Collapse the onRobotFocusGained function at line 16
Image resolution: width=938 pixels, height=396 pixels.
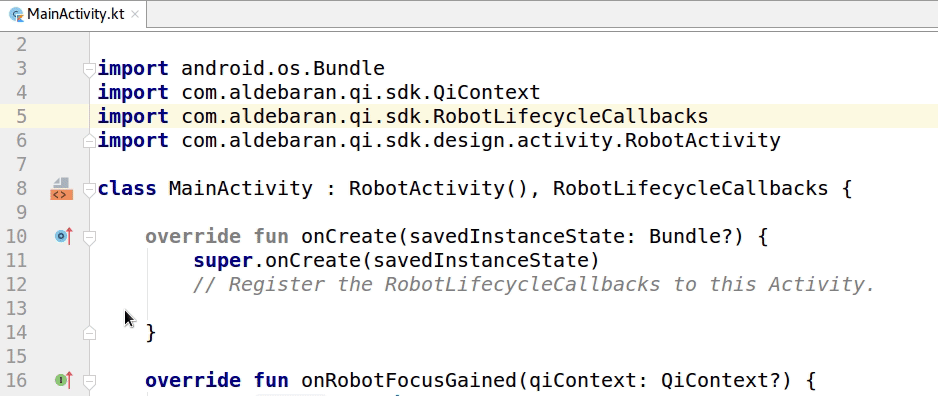tap(89, 381)
